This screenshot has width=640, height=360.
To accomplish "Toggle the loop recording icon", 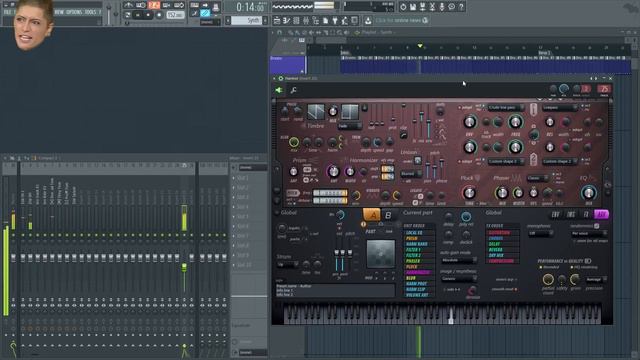I will point(179,5).
